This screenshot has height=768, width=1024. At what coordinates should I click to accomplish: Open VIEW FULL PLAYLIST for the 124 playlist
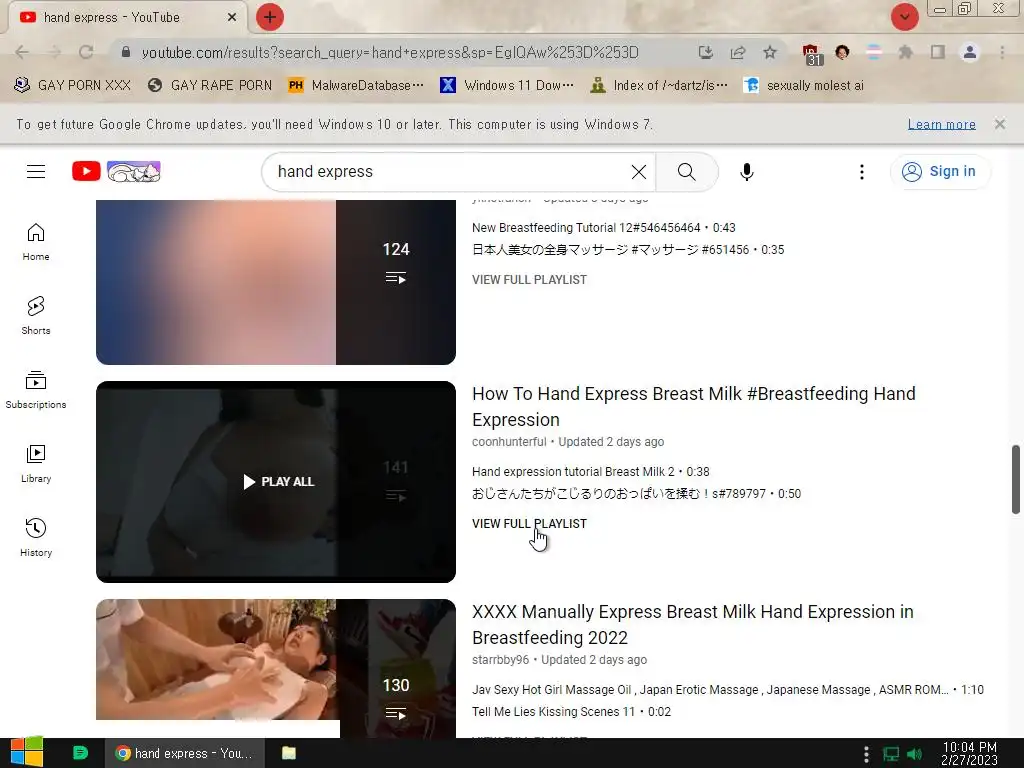tap(529, 280)
